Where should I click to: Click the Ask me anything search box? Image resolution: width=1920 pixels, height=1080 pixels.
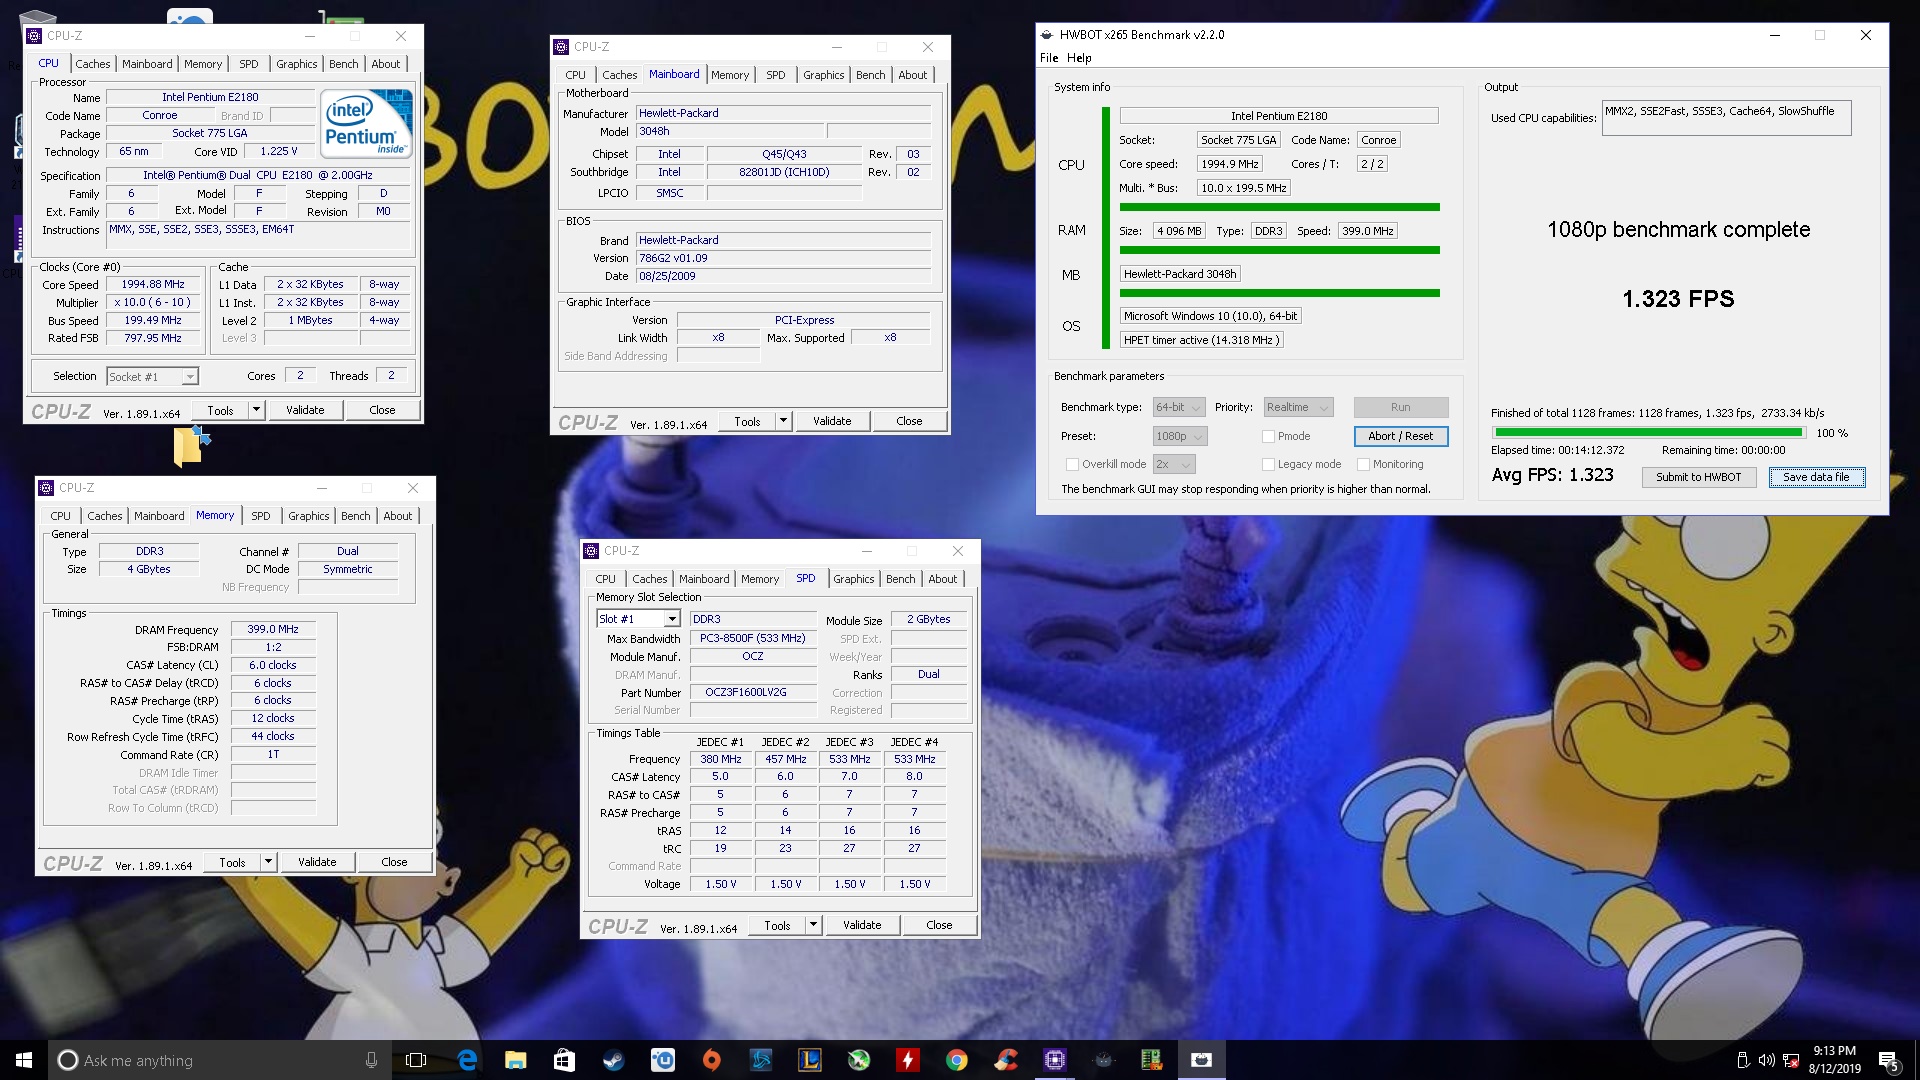click(220, 1060)
